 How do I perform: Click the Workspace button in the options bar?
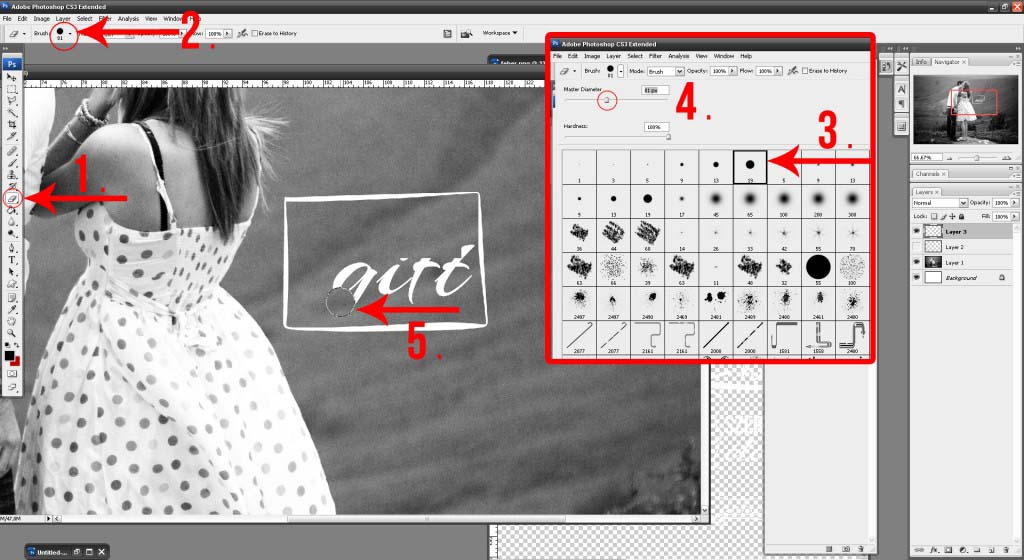[500, 32]
